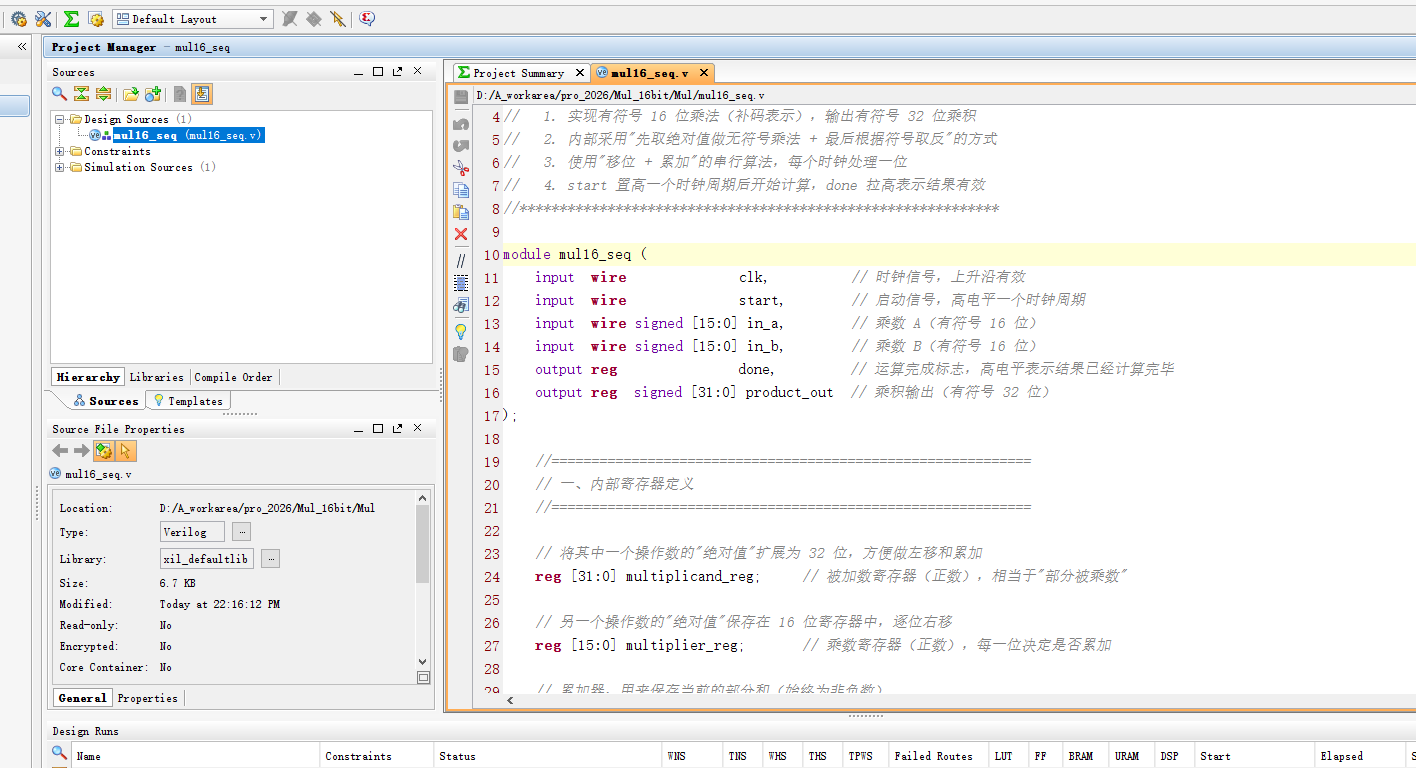Float the Sources panel with its pop-out icon
Viewport: 1416px width, 768px height.
point(397,72)
